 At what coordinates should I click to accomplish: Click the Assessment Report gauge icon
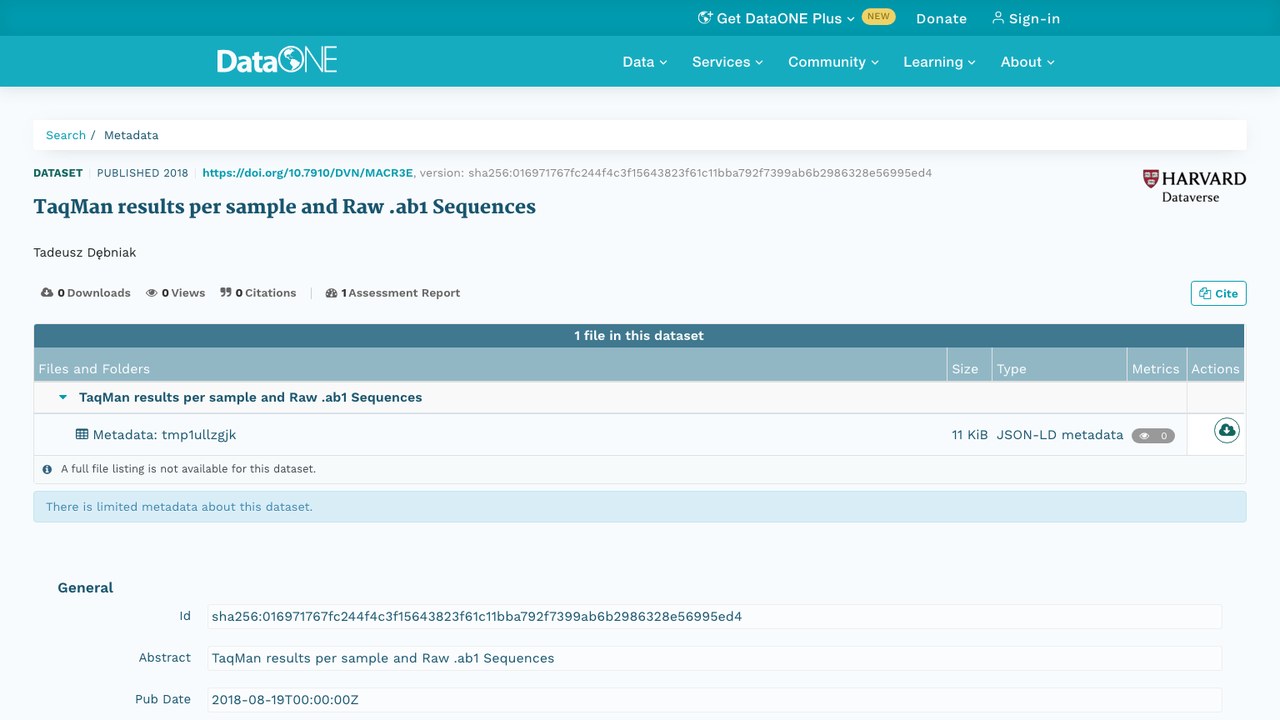pos(332,293)
